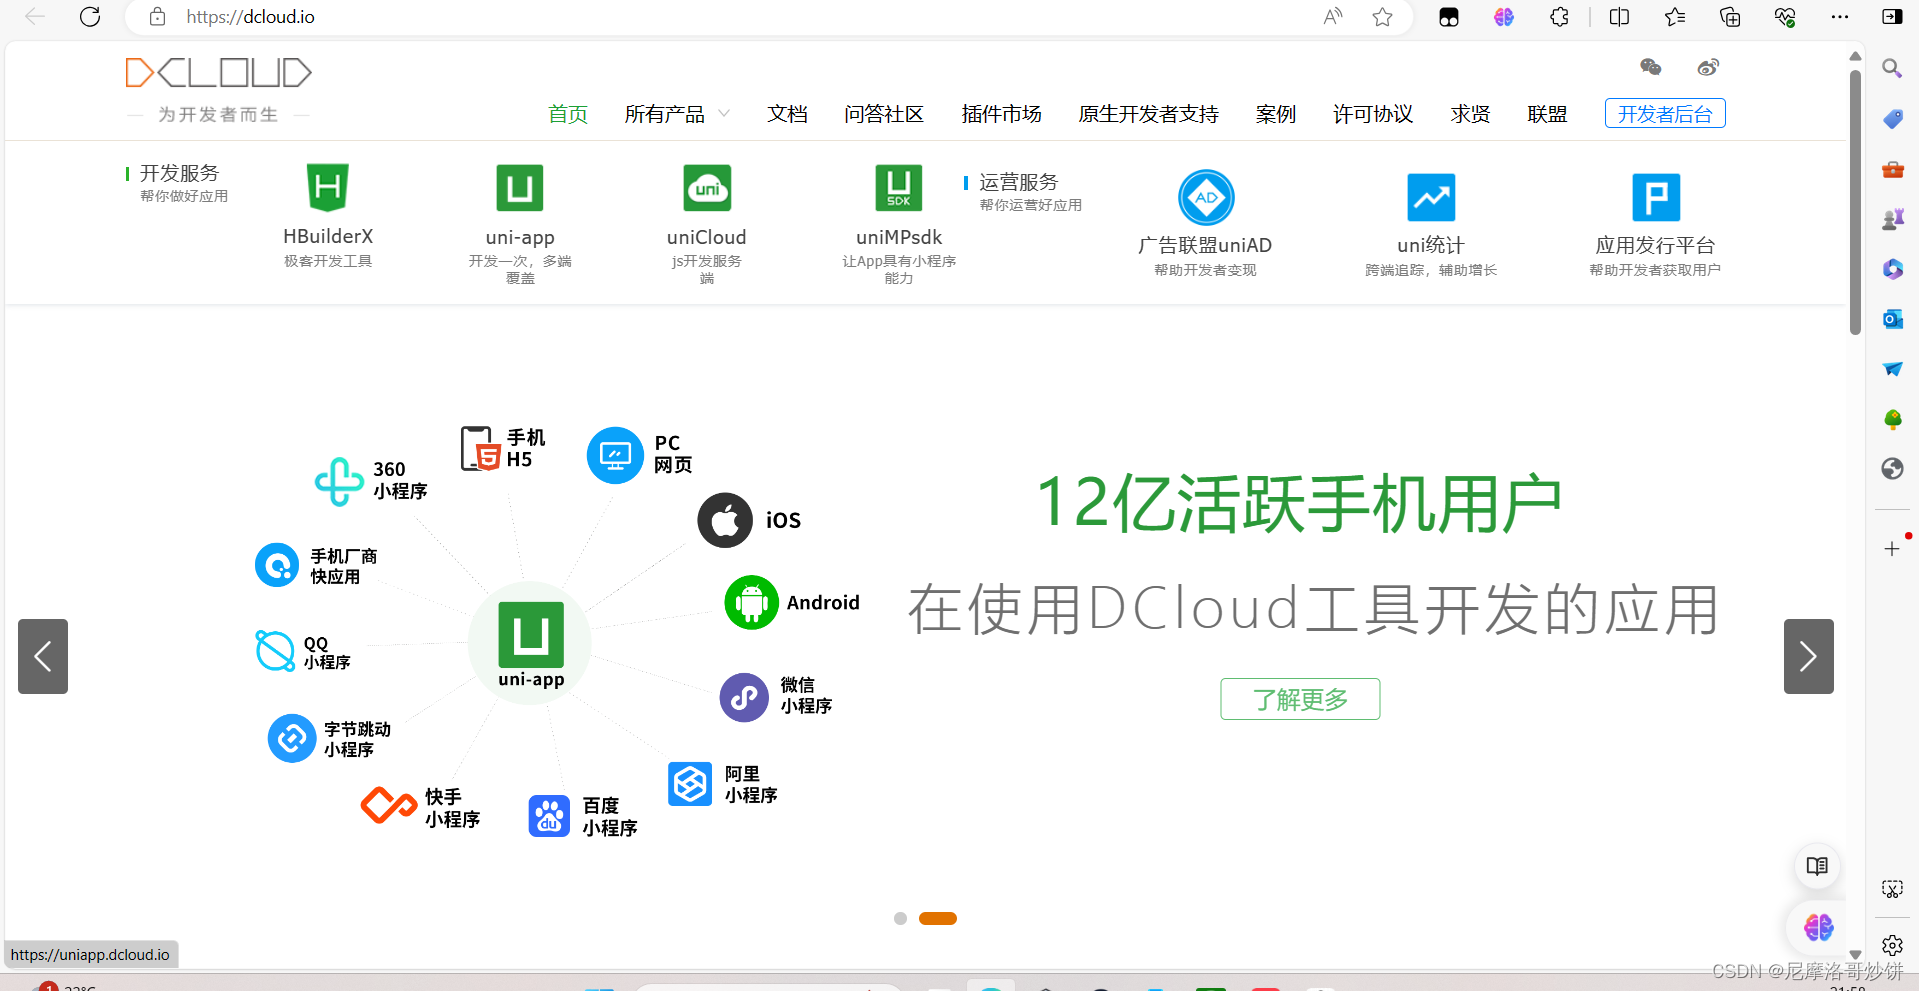1919x991 pixels.
Task: Click the 手机厂商快应用 icon
Action: pos(277,565)
